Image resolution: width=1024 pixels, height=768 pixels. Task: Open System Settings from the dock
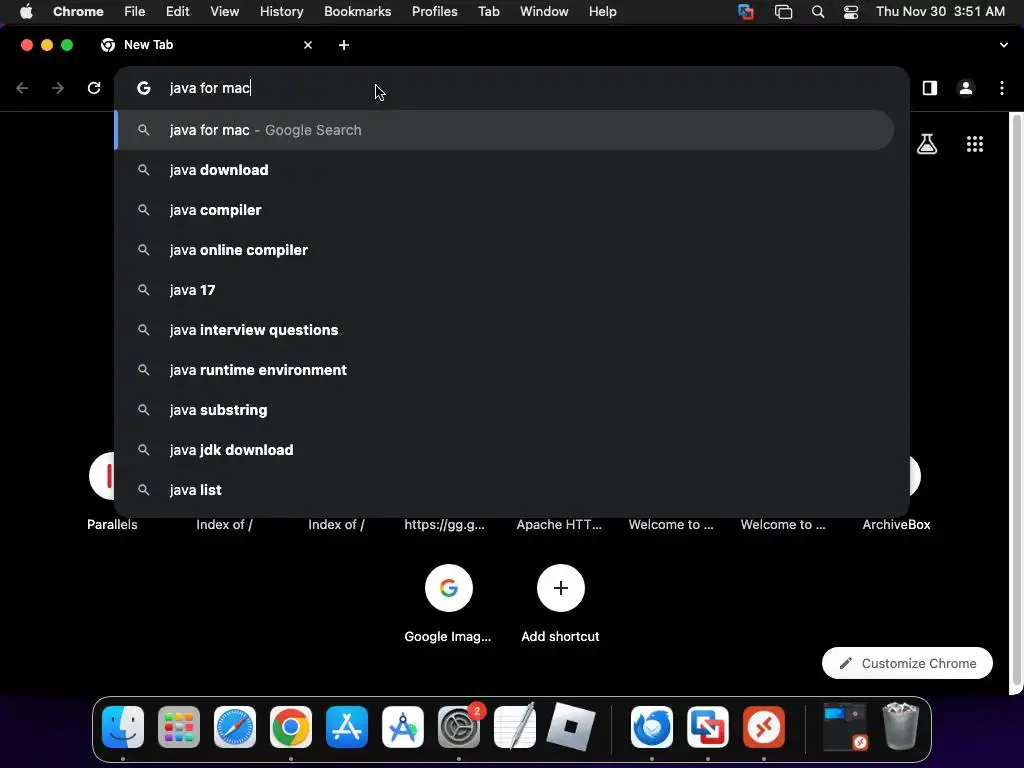click(459, 727)
